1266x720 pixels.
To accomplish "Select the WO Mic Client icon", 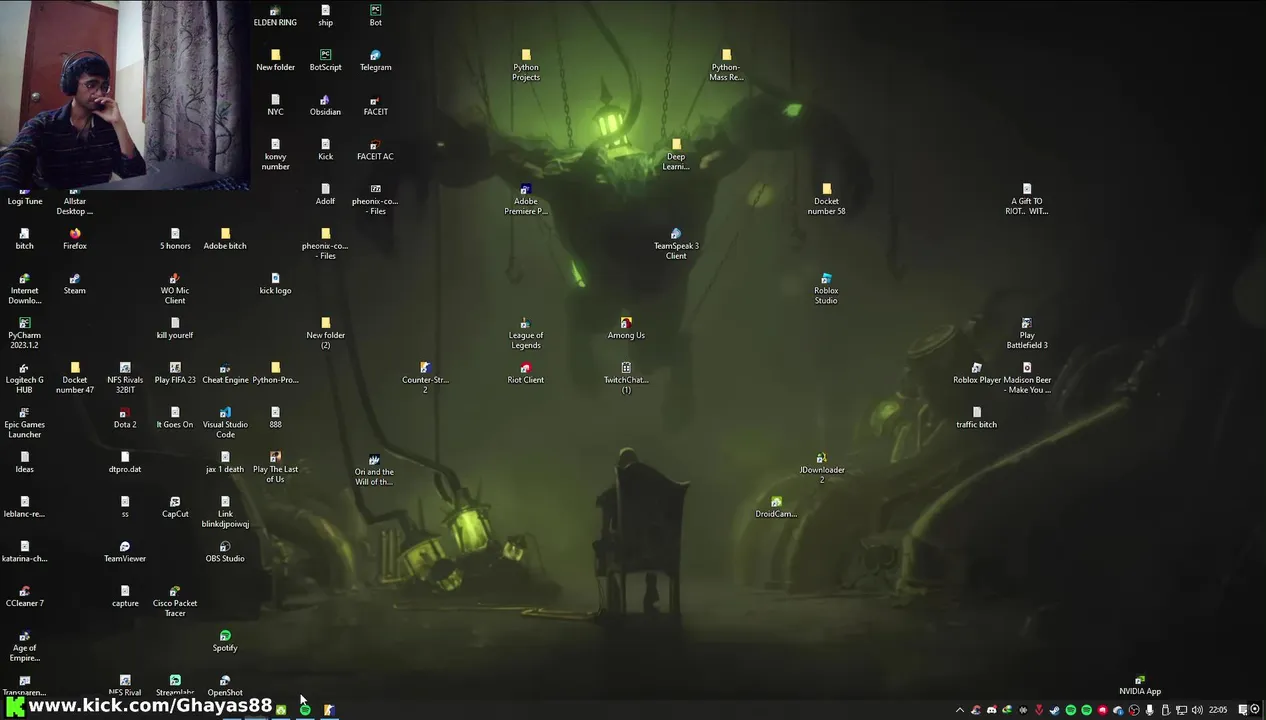I will coord(175,289).
